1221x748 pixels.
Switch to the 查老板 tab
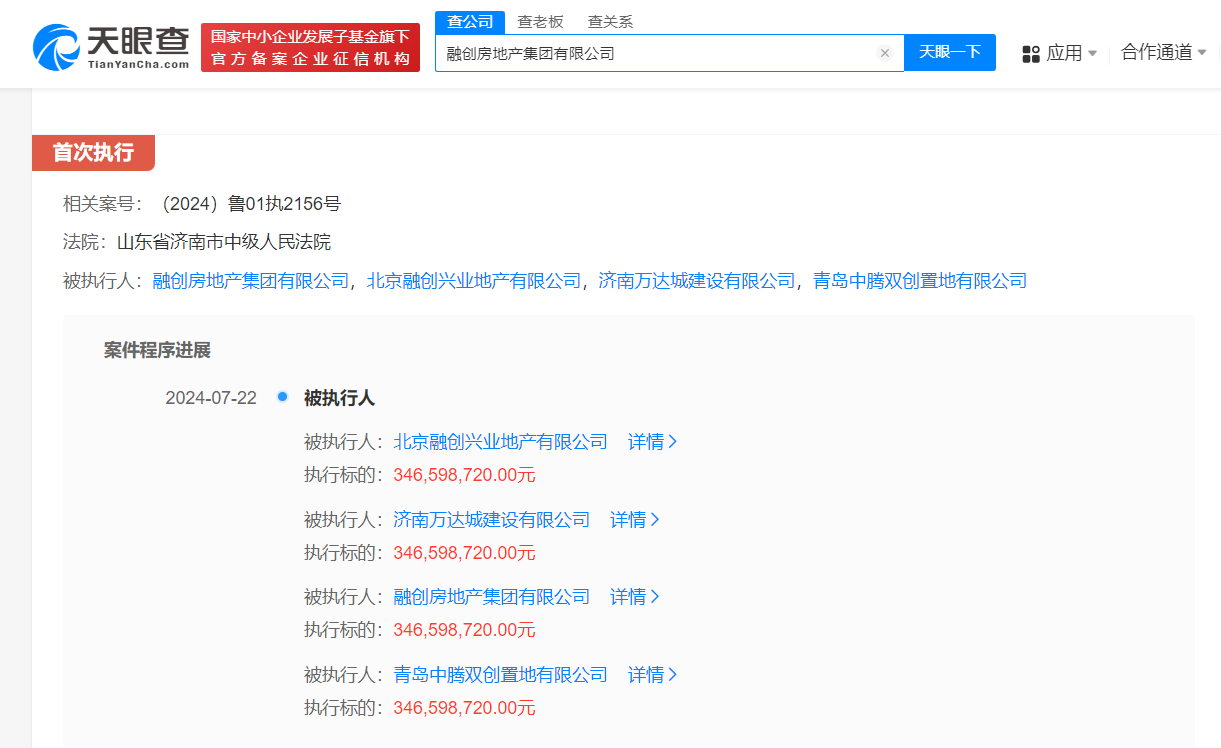541,21
